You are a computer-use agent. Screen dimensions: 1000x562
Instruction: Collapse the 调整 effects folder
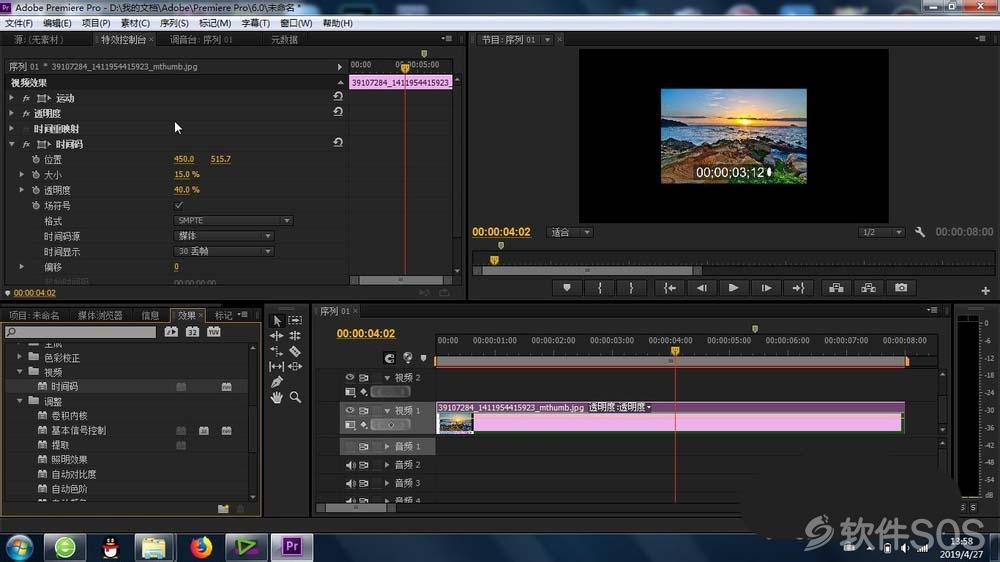tap(19, 401)
